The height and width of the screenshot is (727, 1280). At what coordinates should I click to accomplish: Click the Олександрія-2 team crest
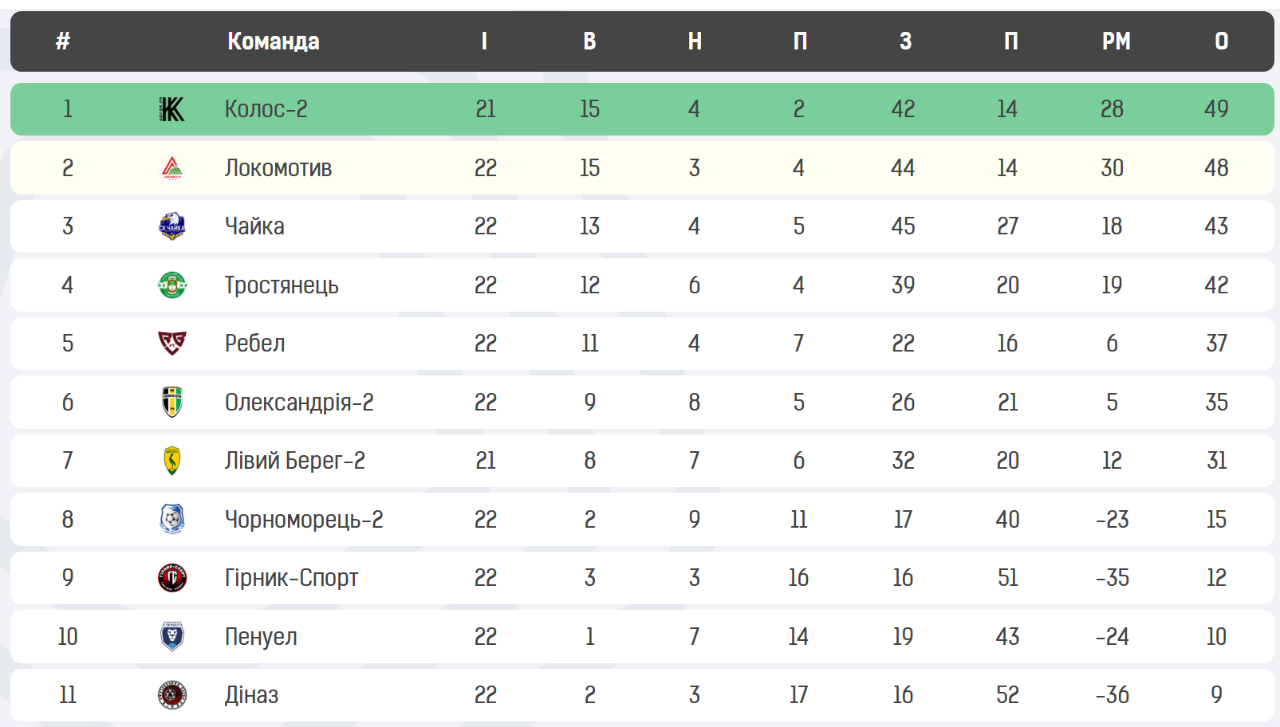pyautogui.click(x=172, y=402)
